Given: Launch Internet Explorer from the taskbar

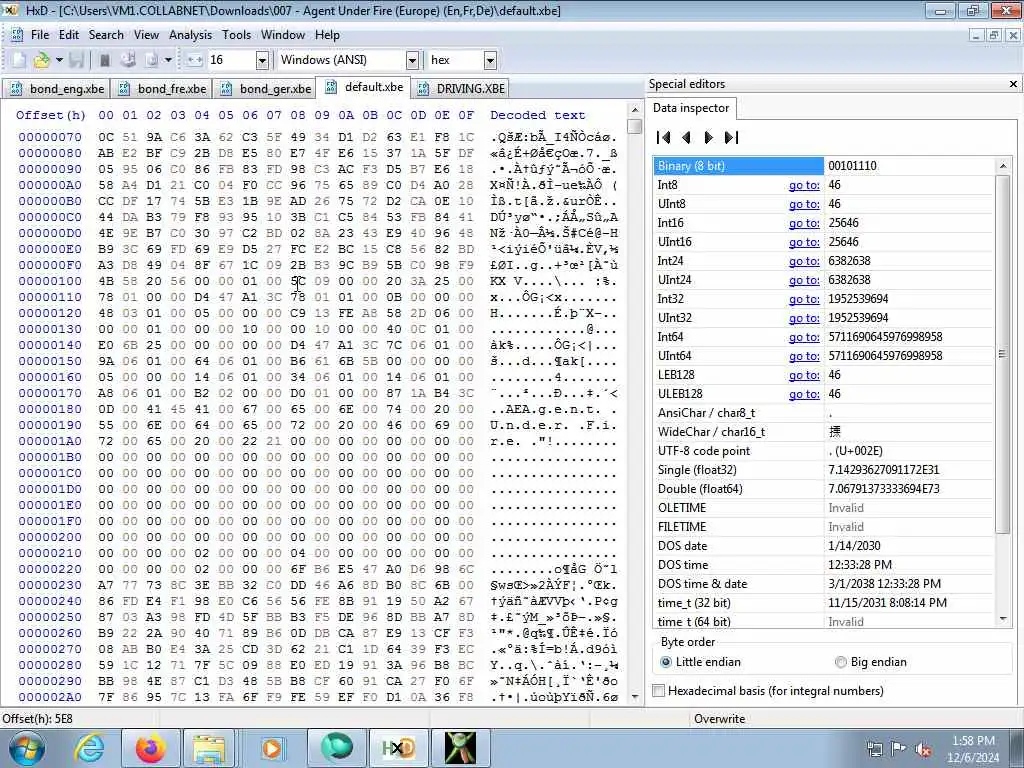Looking at the screenshot, I should (x=89, y=748).
